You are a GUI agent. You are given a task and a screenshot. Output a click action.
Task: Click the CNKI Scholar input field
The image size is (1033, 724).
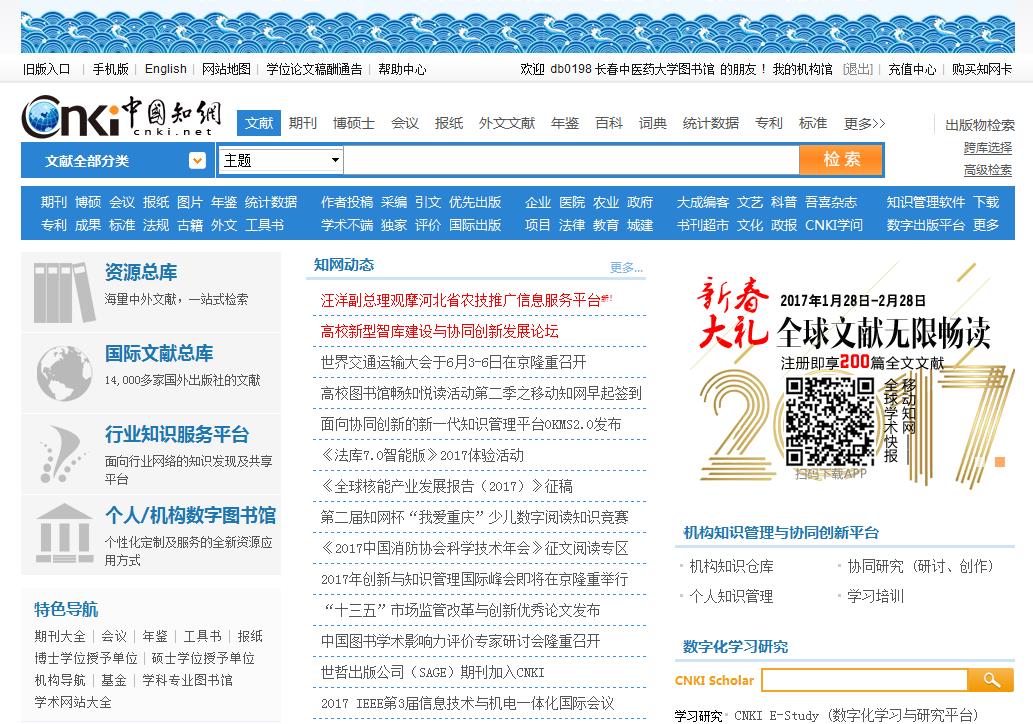[864, 680]
